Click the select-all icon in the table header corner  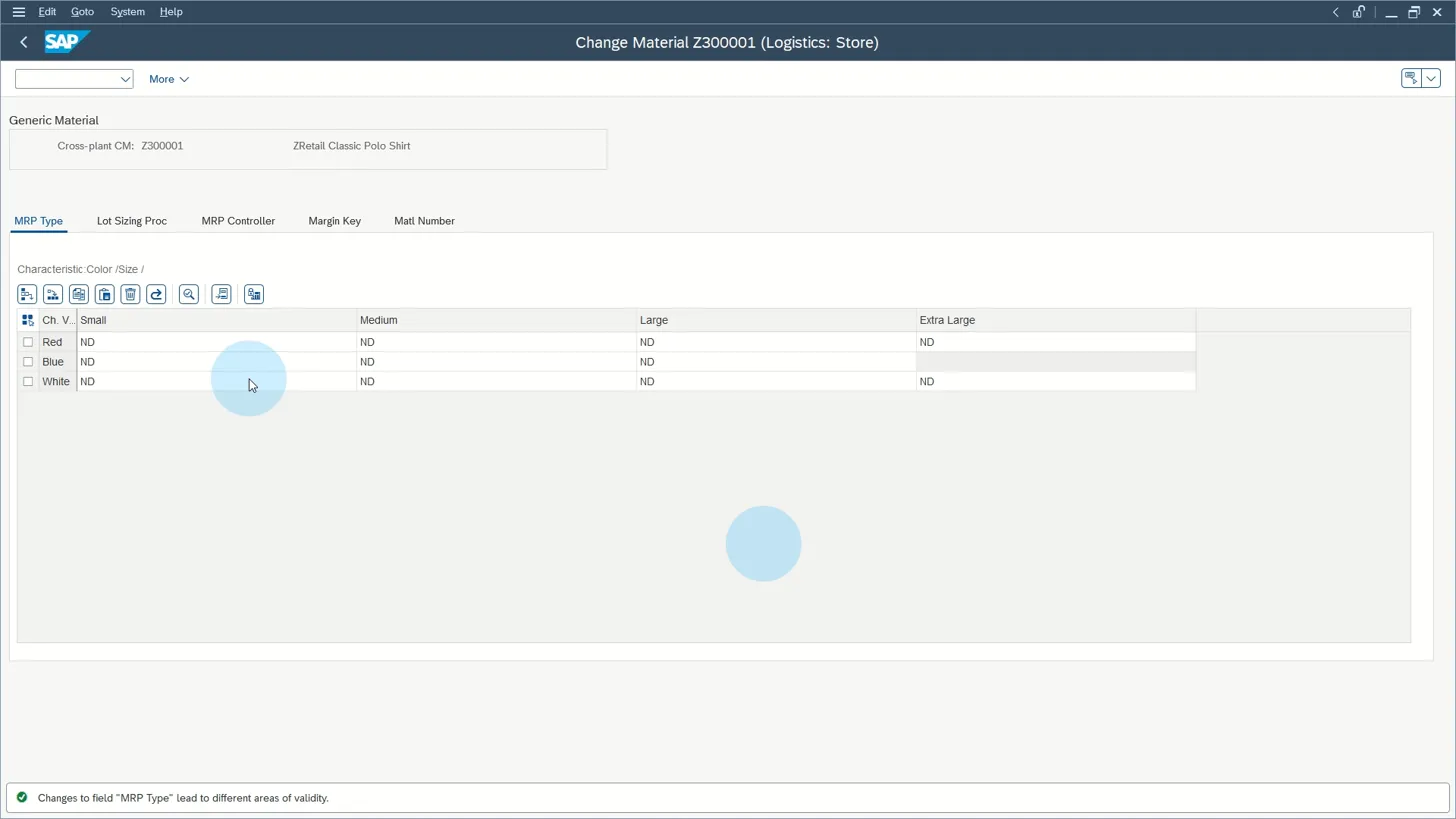(x=28, y=320)
